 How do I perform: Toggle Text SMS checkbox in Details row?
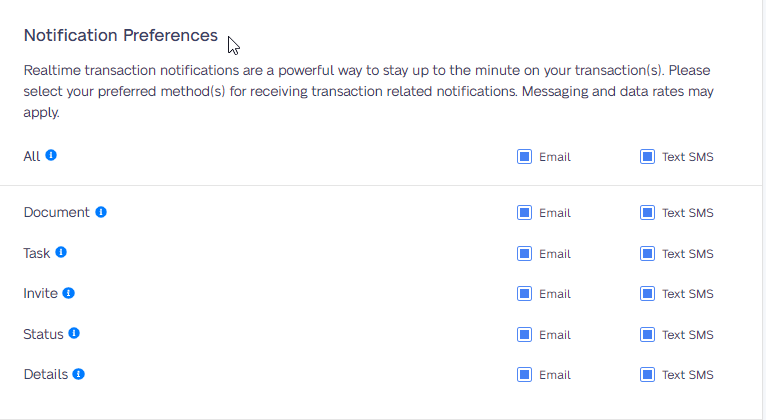tap(647, 375)
